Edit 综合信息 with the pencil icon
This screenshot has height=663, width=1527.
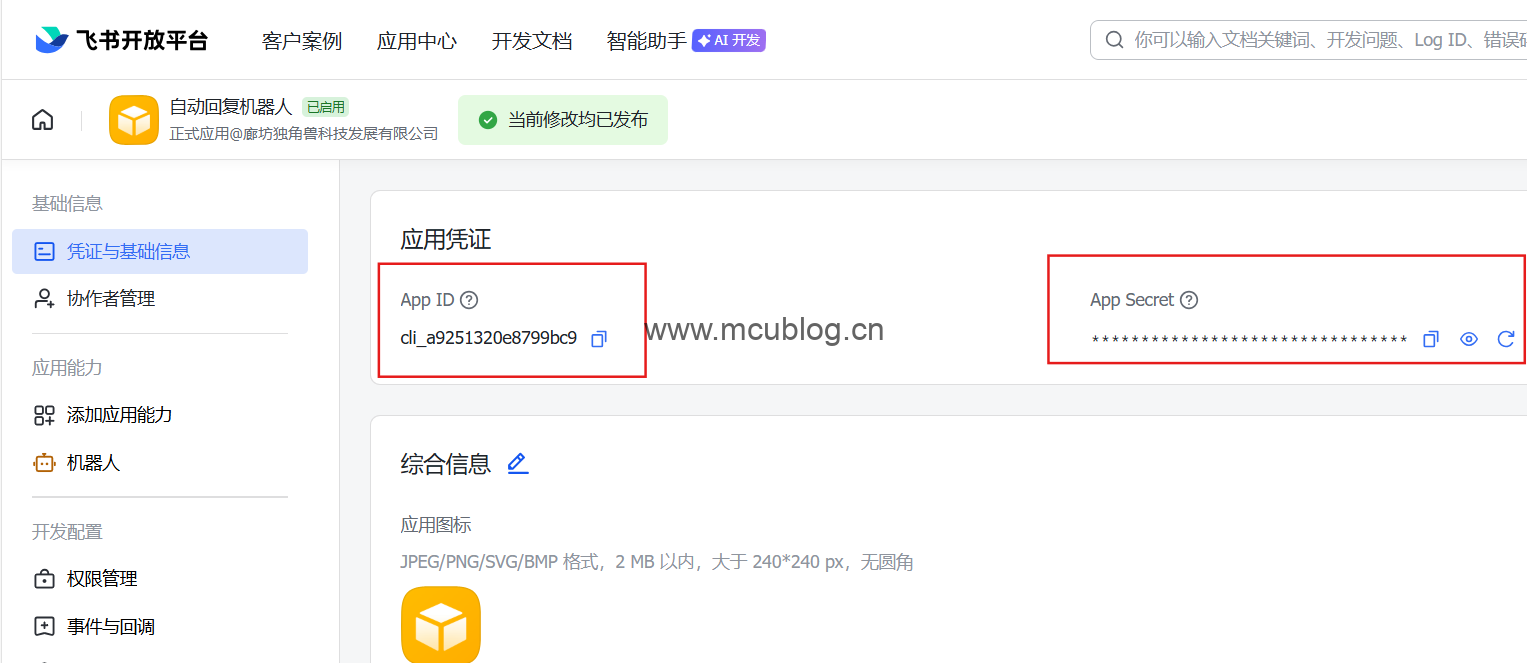(x=517, y=463)
